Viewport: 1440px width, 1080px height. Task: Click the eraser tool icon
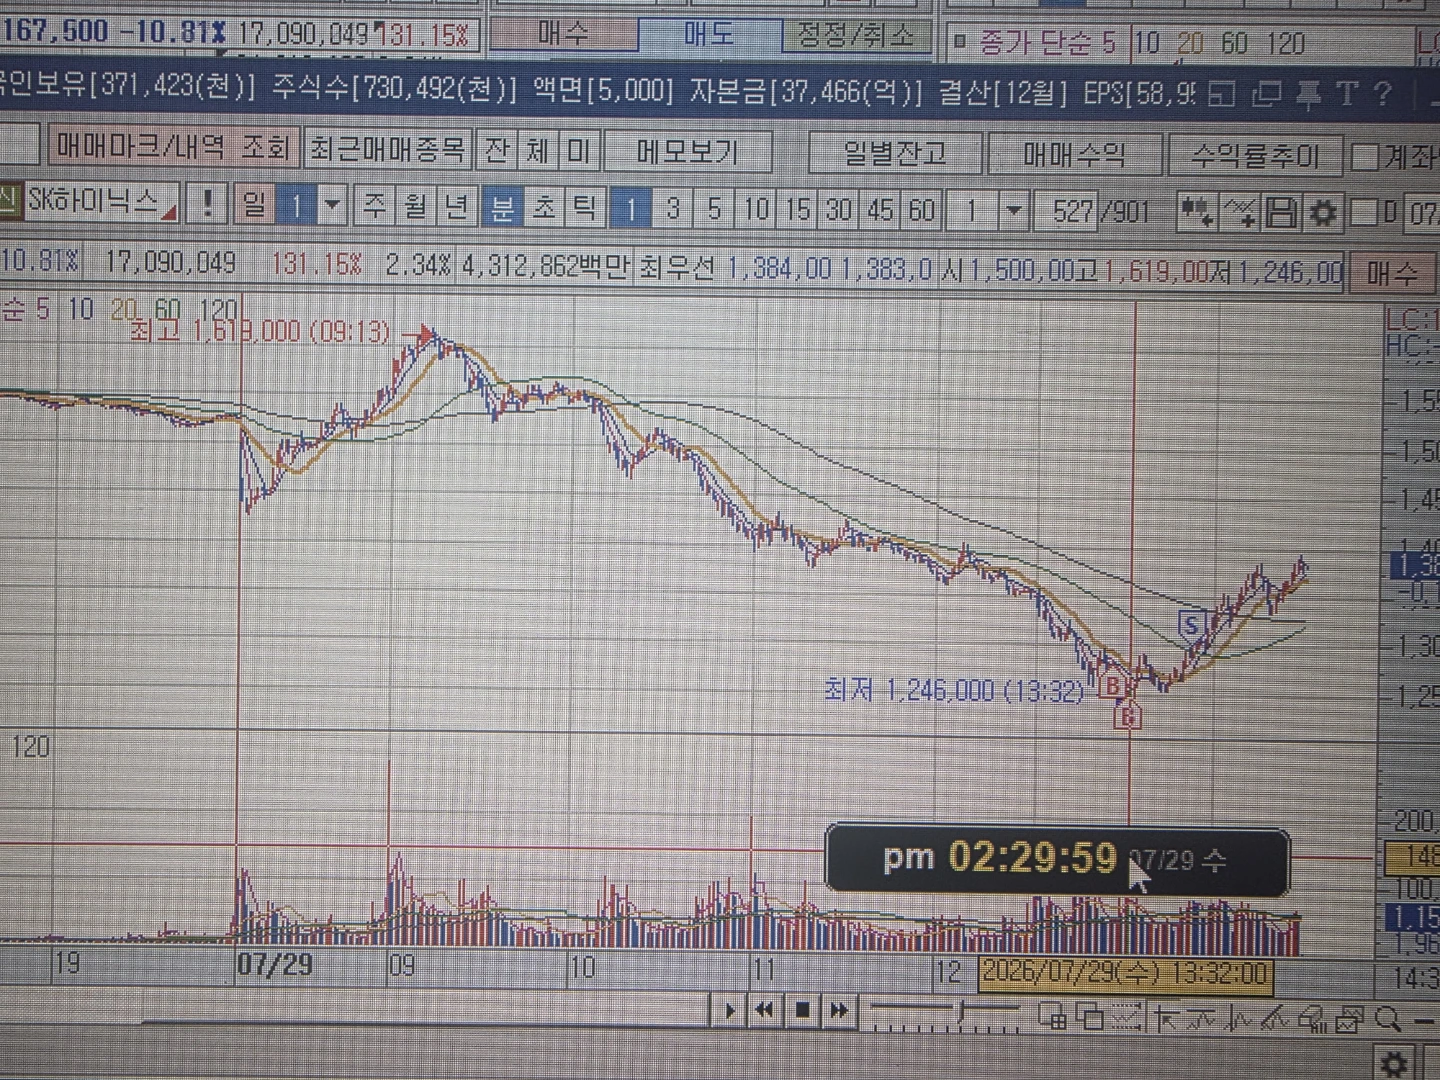(1312, 1019)
